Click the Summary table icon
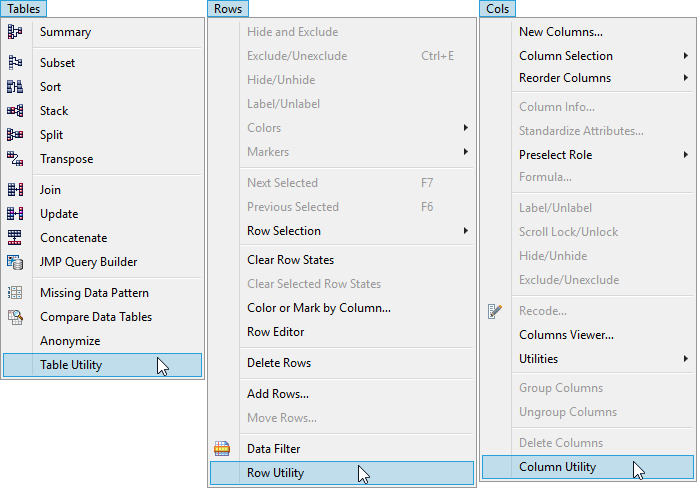Image resolution: width=697 pixels, height=488 pixels. 15,32
